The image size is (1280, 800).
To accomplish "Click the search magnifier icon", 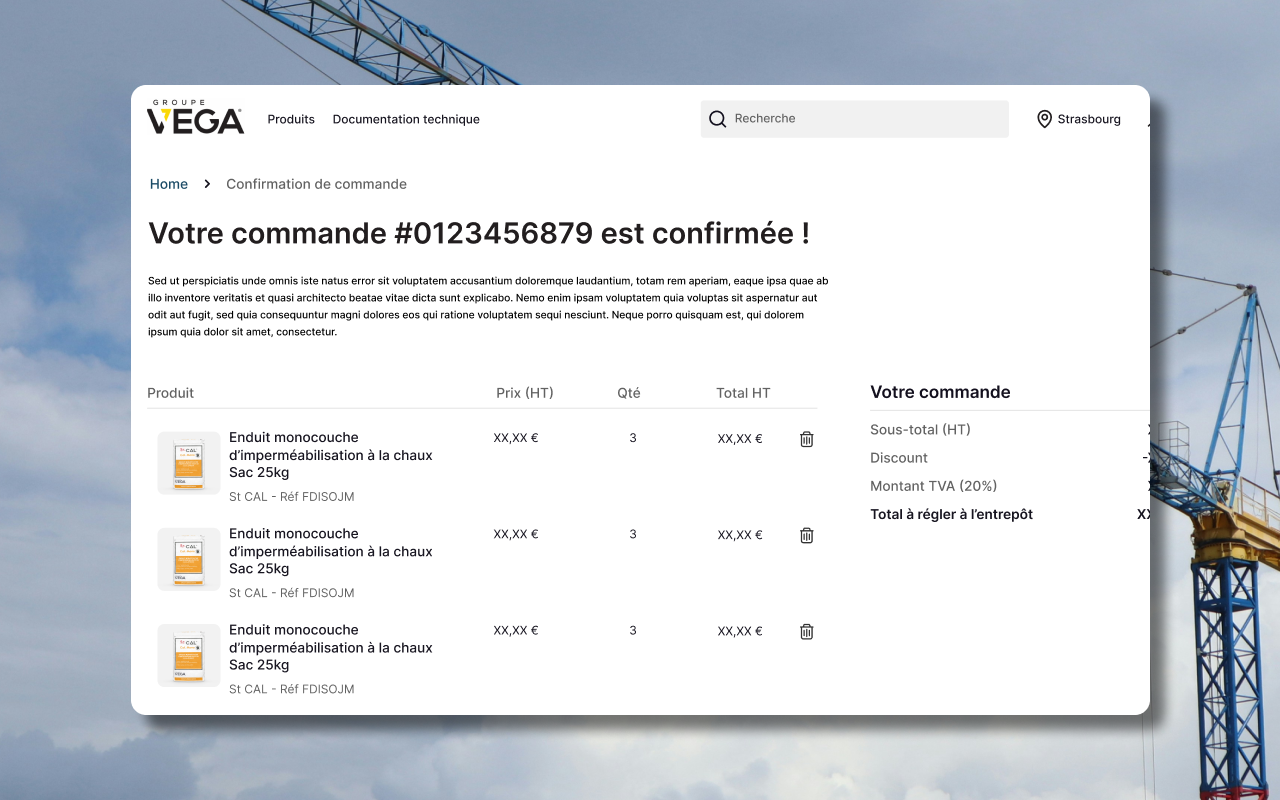I will pyautogui.click(x=717, y=118).
